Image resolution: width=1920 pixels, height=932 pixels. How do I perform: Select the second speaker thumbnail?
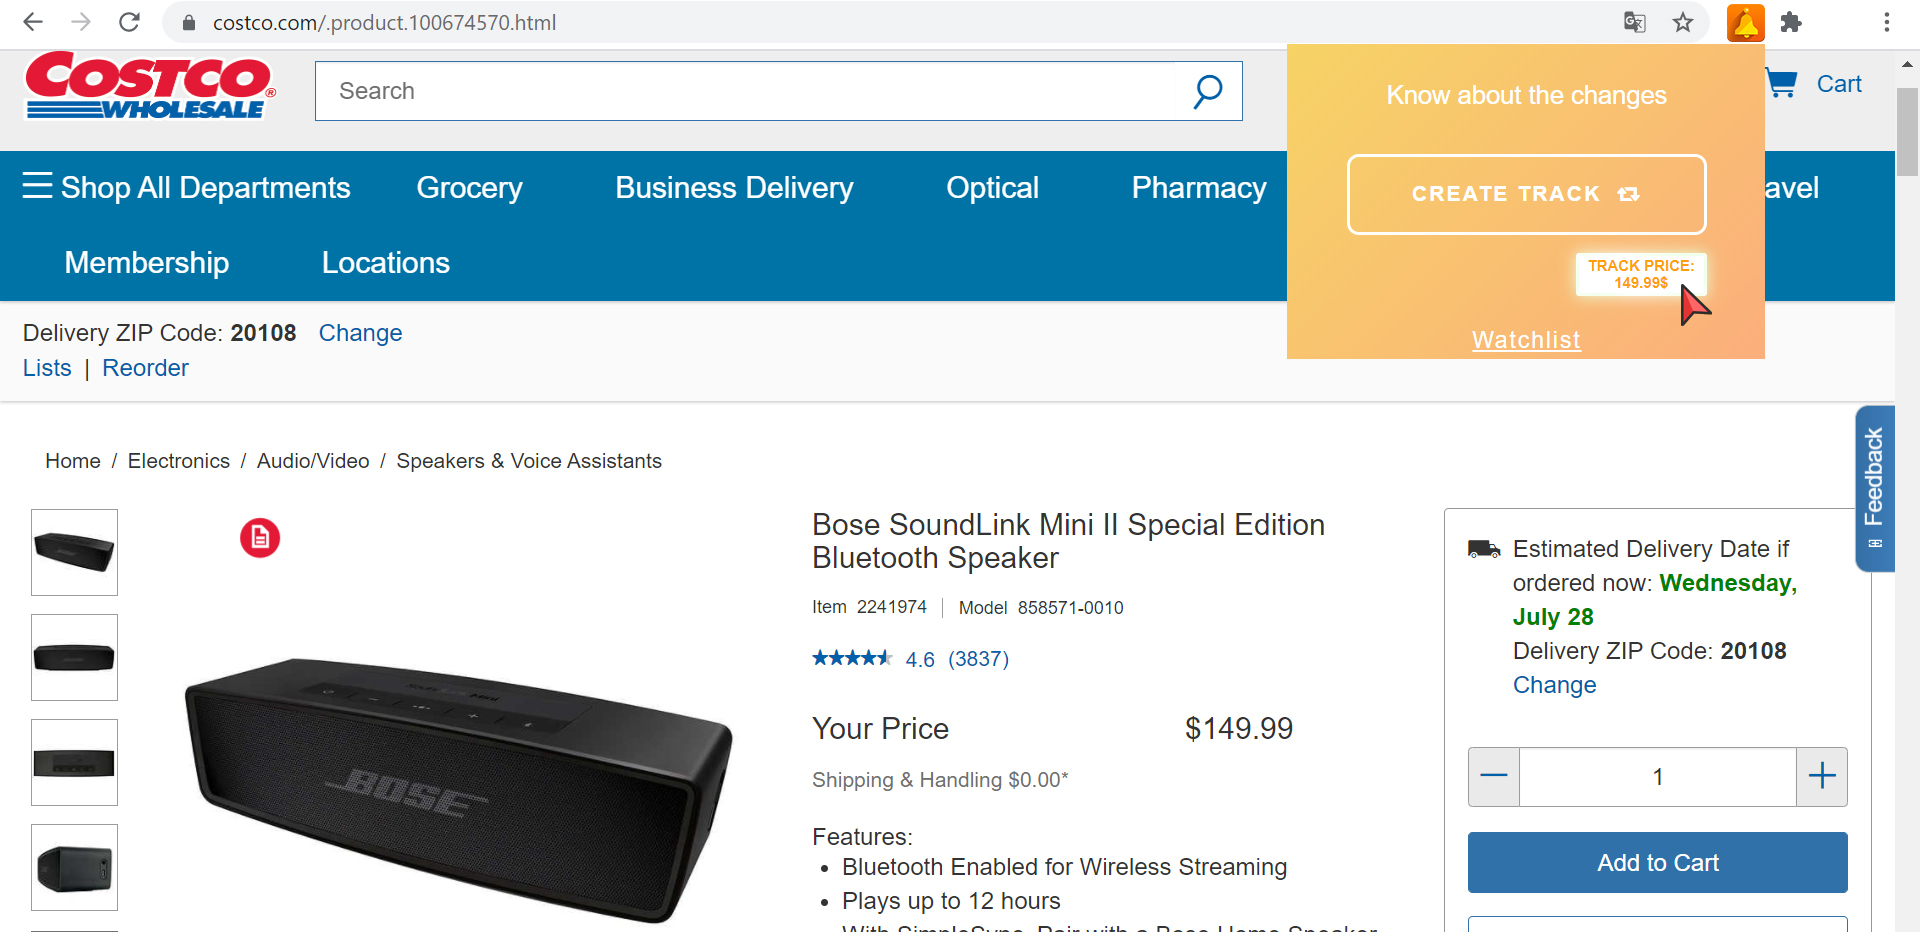[75, 657]
